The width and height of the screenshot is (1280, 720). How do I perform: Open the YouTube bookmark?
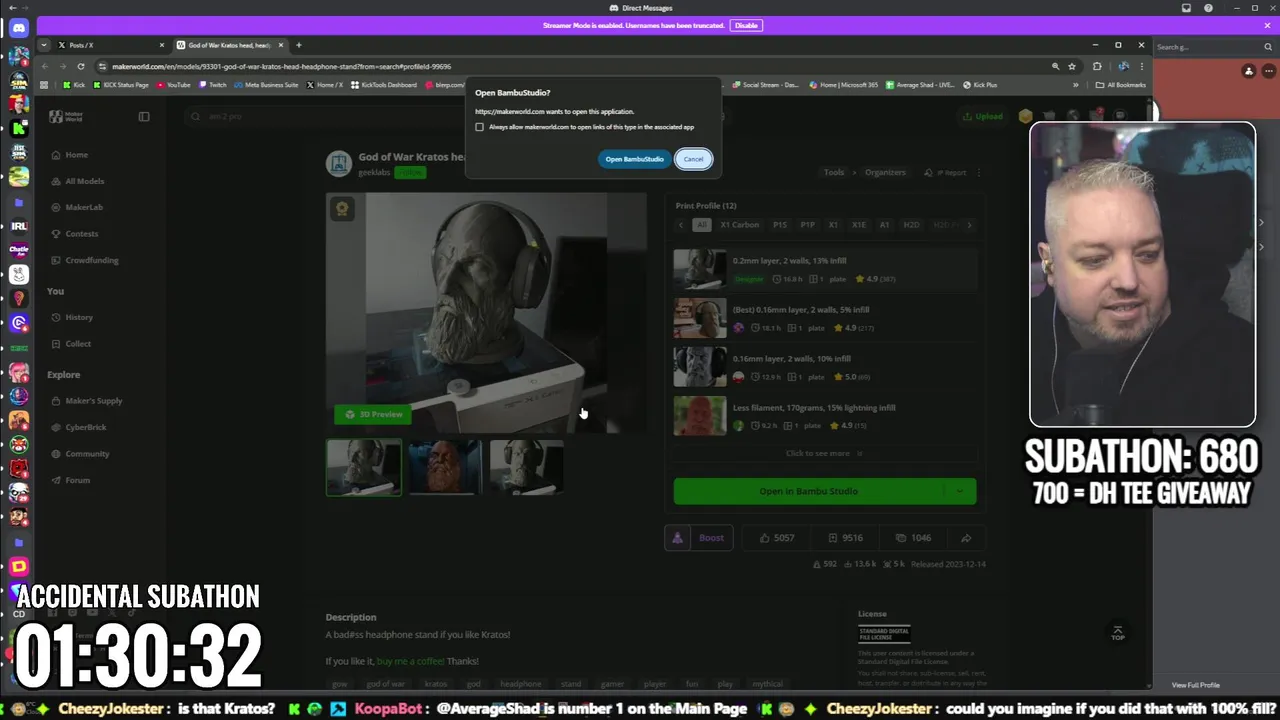(173, 85)
